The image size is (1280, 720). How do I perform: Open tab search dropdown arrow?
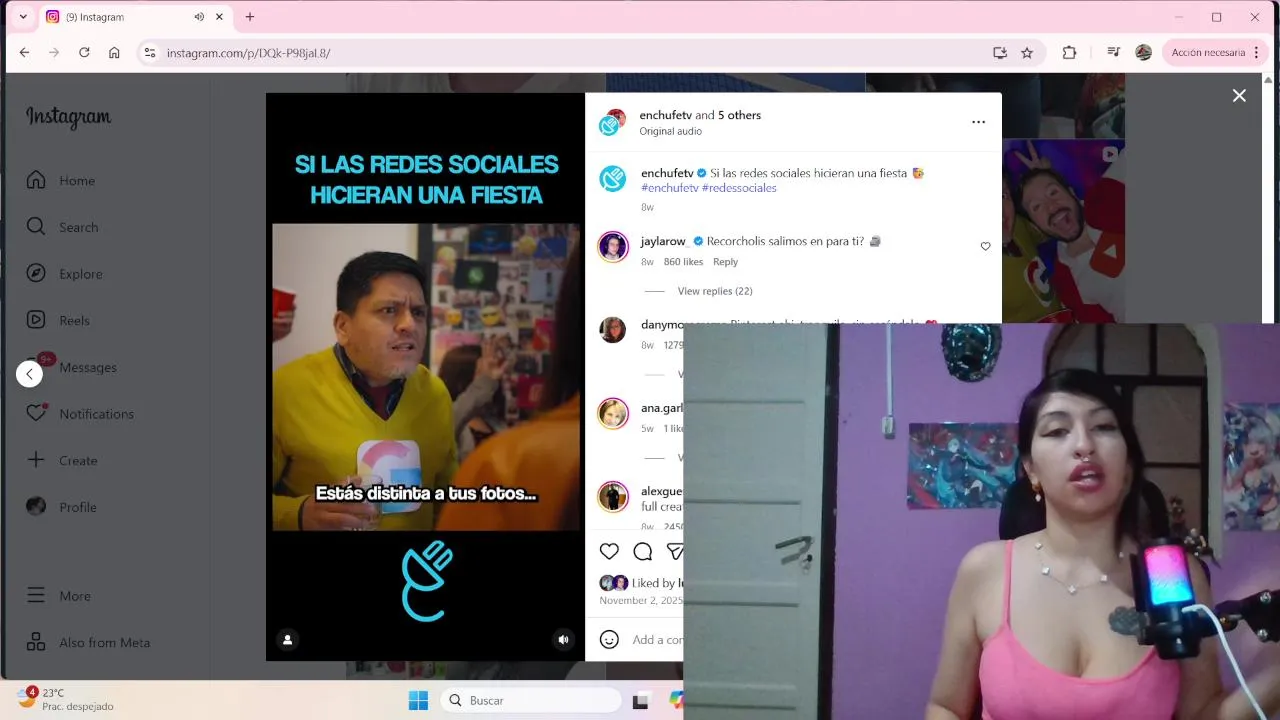[23, 17]
